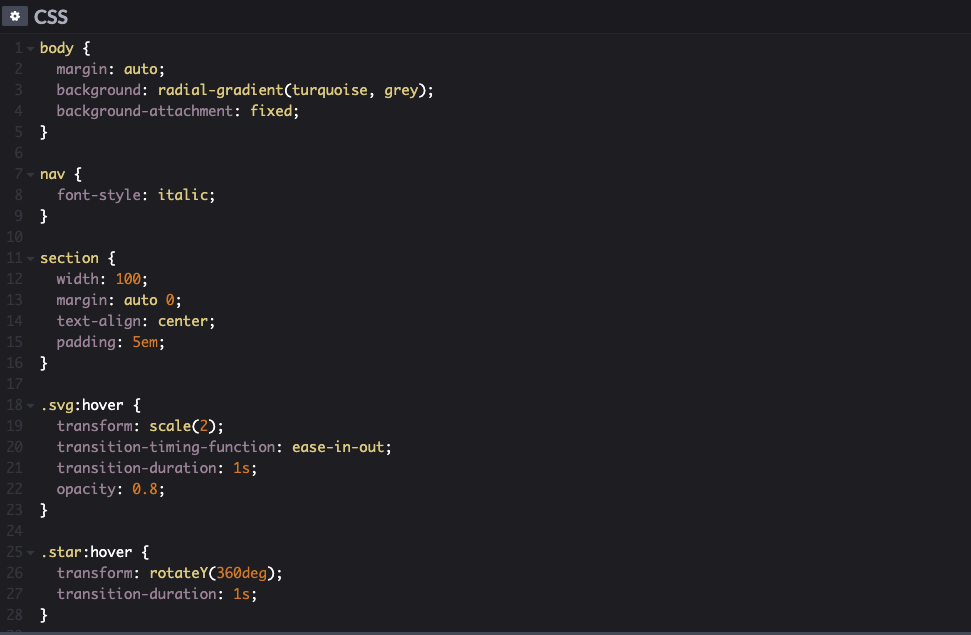Click the font-style italic value
This screenshot has height=635, width=971.
tap(184, 194)
